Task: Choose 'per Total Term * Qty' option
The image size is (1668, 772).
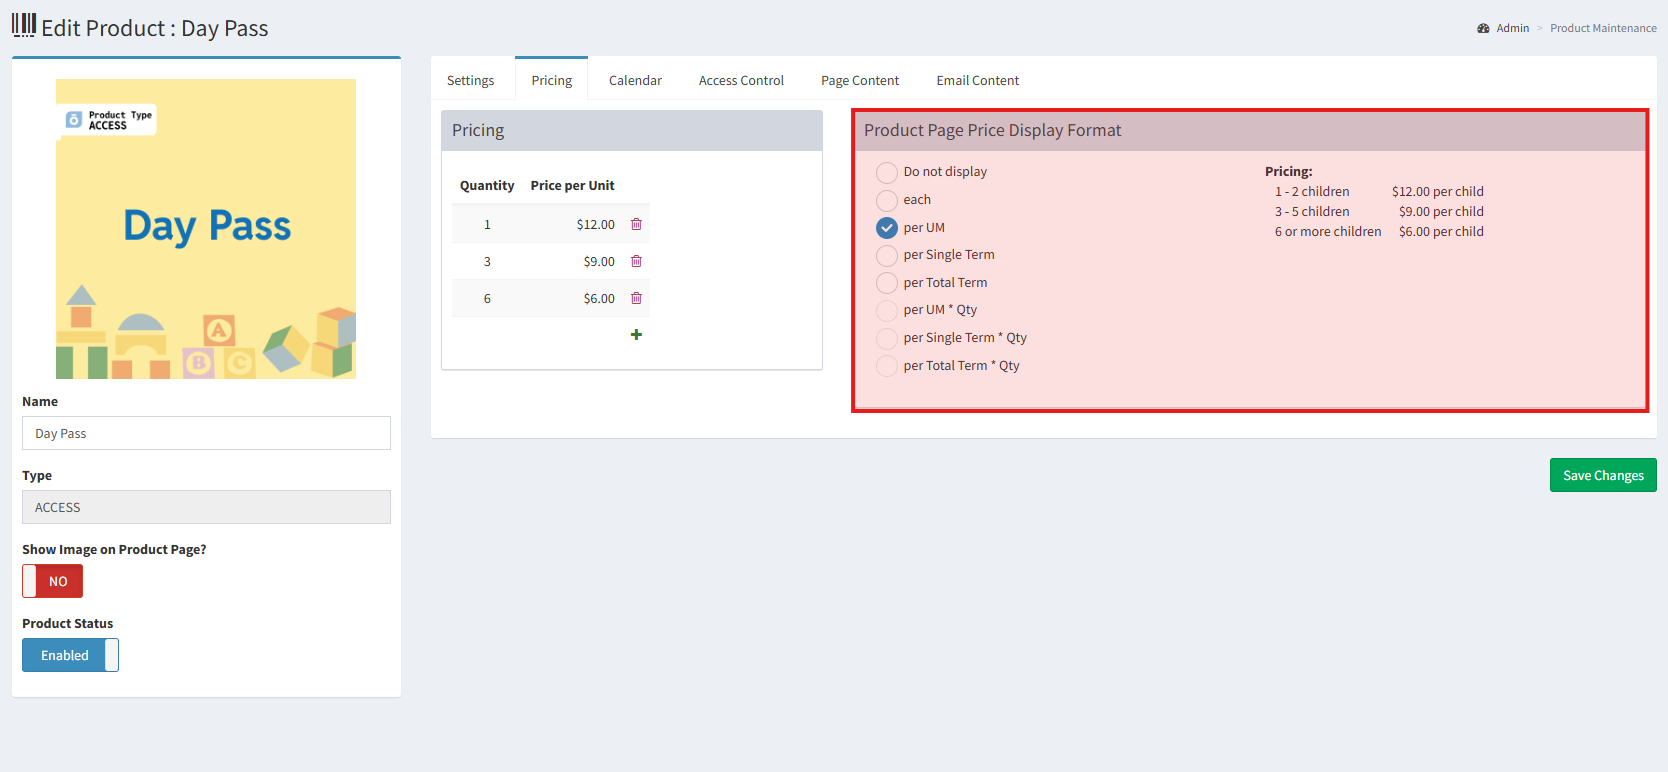Action: point(887,366)
